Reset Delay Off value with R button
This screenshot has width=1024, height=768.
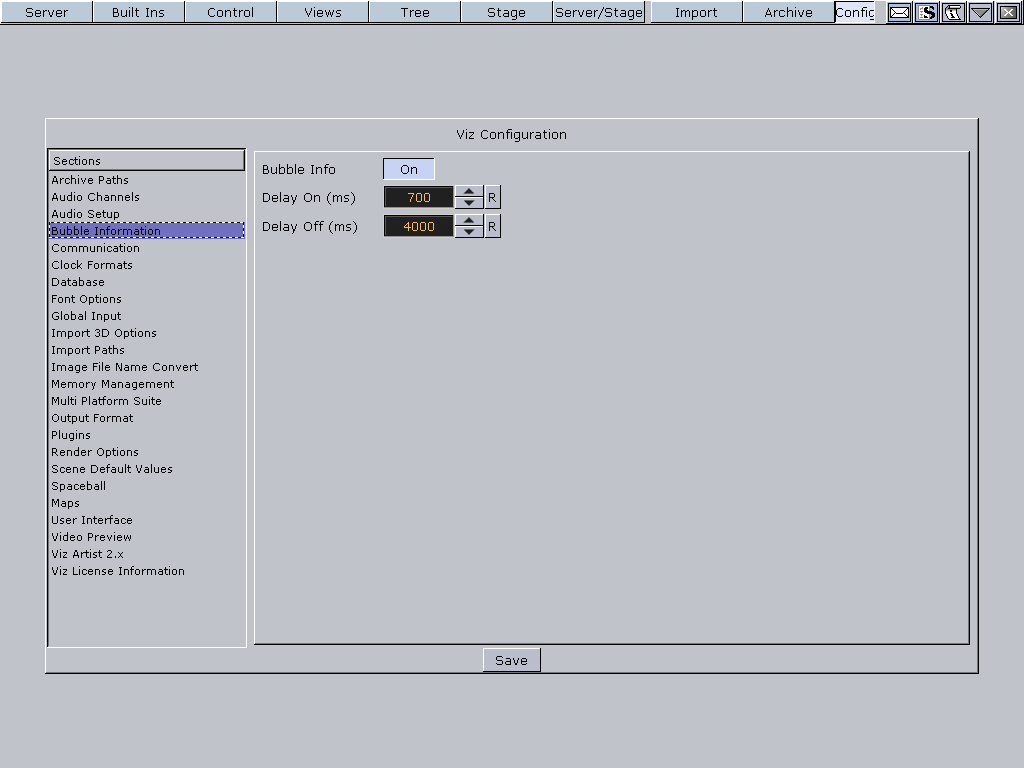tap(492, 227)
